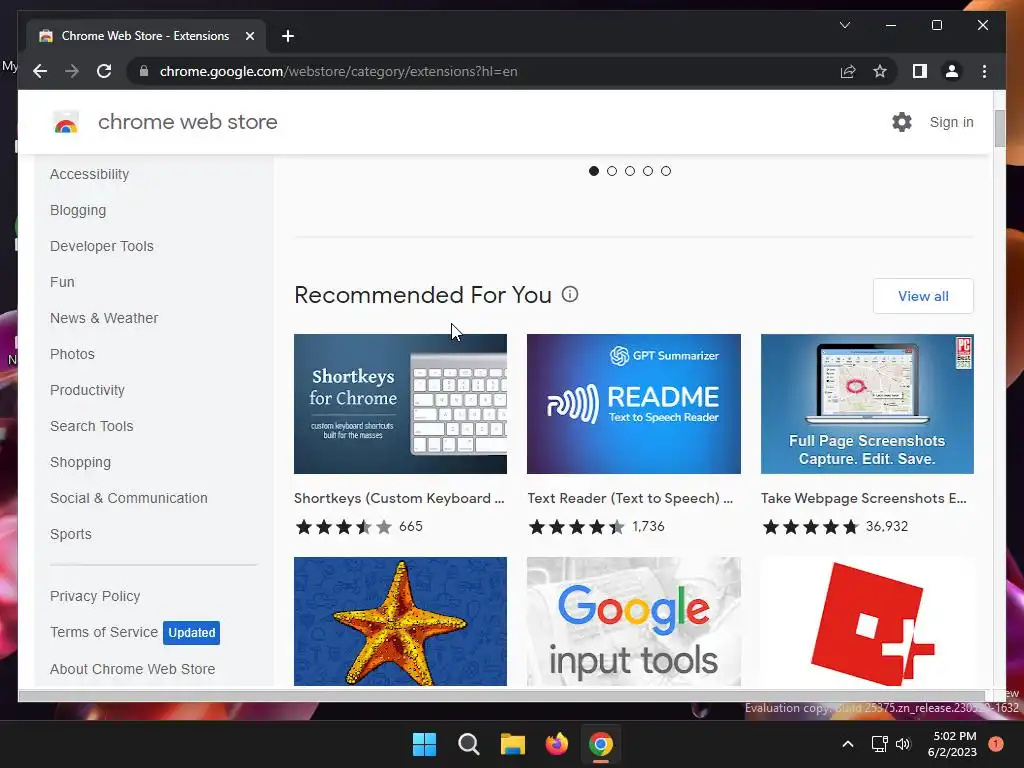This screenshot has height=768, width=1024.
Task: Show info about Recommended For You
Action: pyautogui.click(x=570, y=295)
